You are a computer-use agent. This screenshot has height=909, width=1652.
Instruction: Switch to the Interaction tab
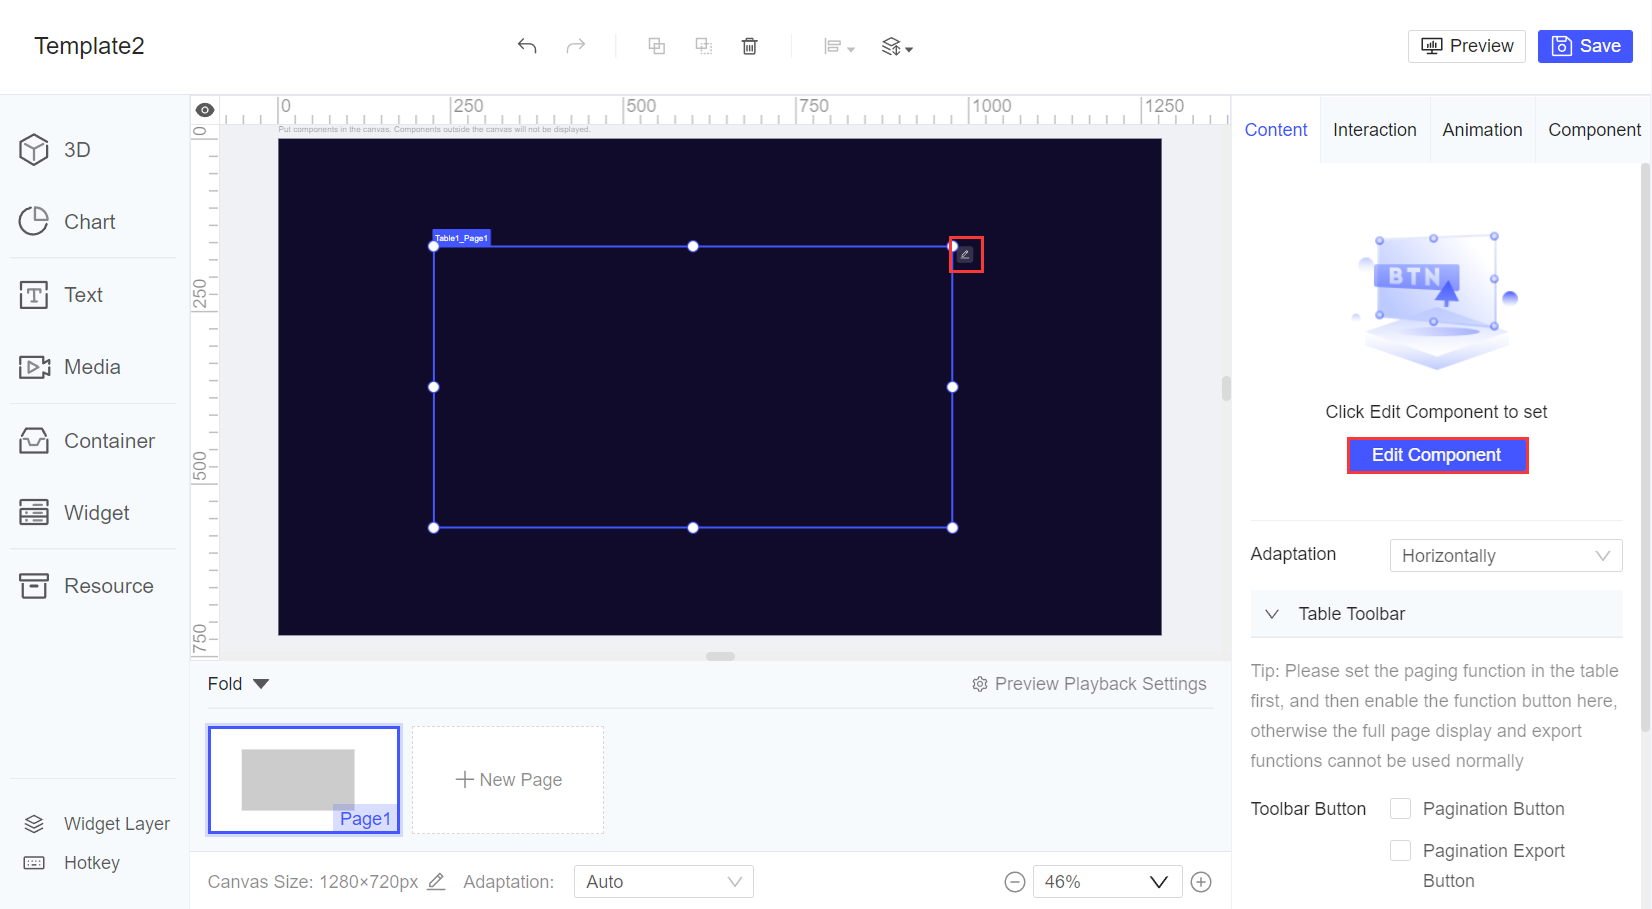pyautogui.click(x=1374, y=129)
